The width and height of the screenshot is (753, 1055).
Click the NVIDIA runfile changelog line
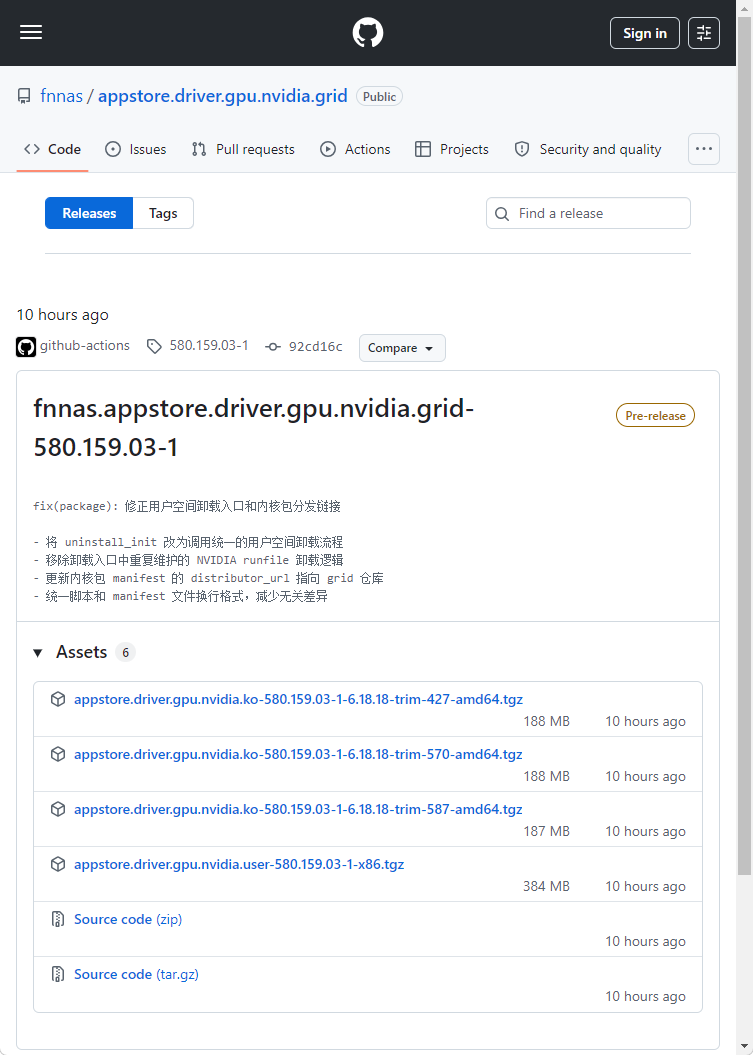point(188,560)
